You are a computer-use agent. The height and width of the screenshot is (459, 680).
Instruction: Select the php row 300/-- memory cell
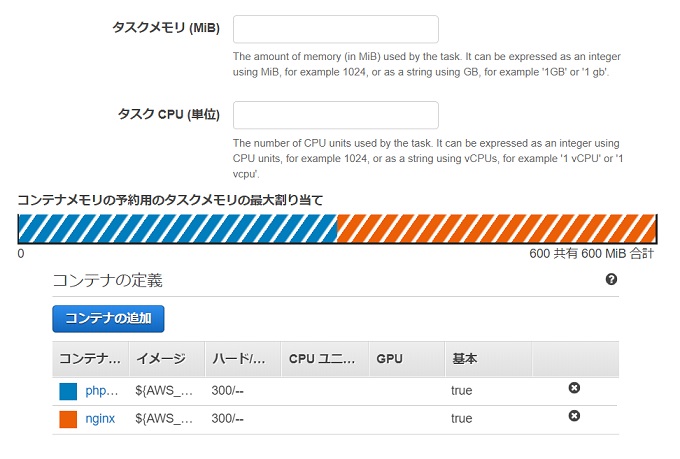pos(227,391)
